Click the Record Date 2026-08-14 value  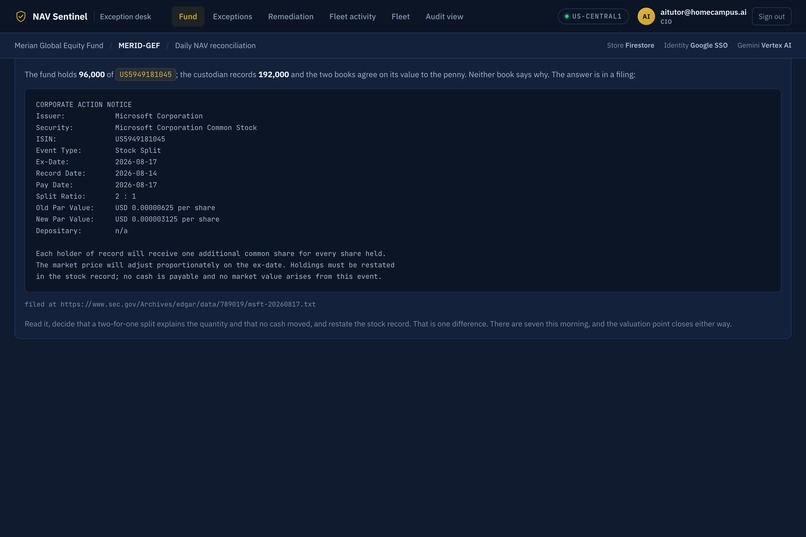(136, 173)
